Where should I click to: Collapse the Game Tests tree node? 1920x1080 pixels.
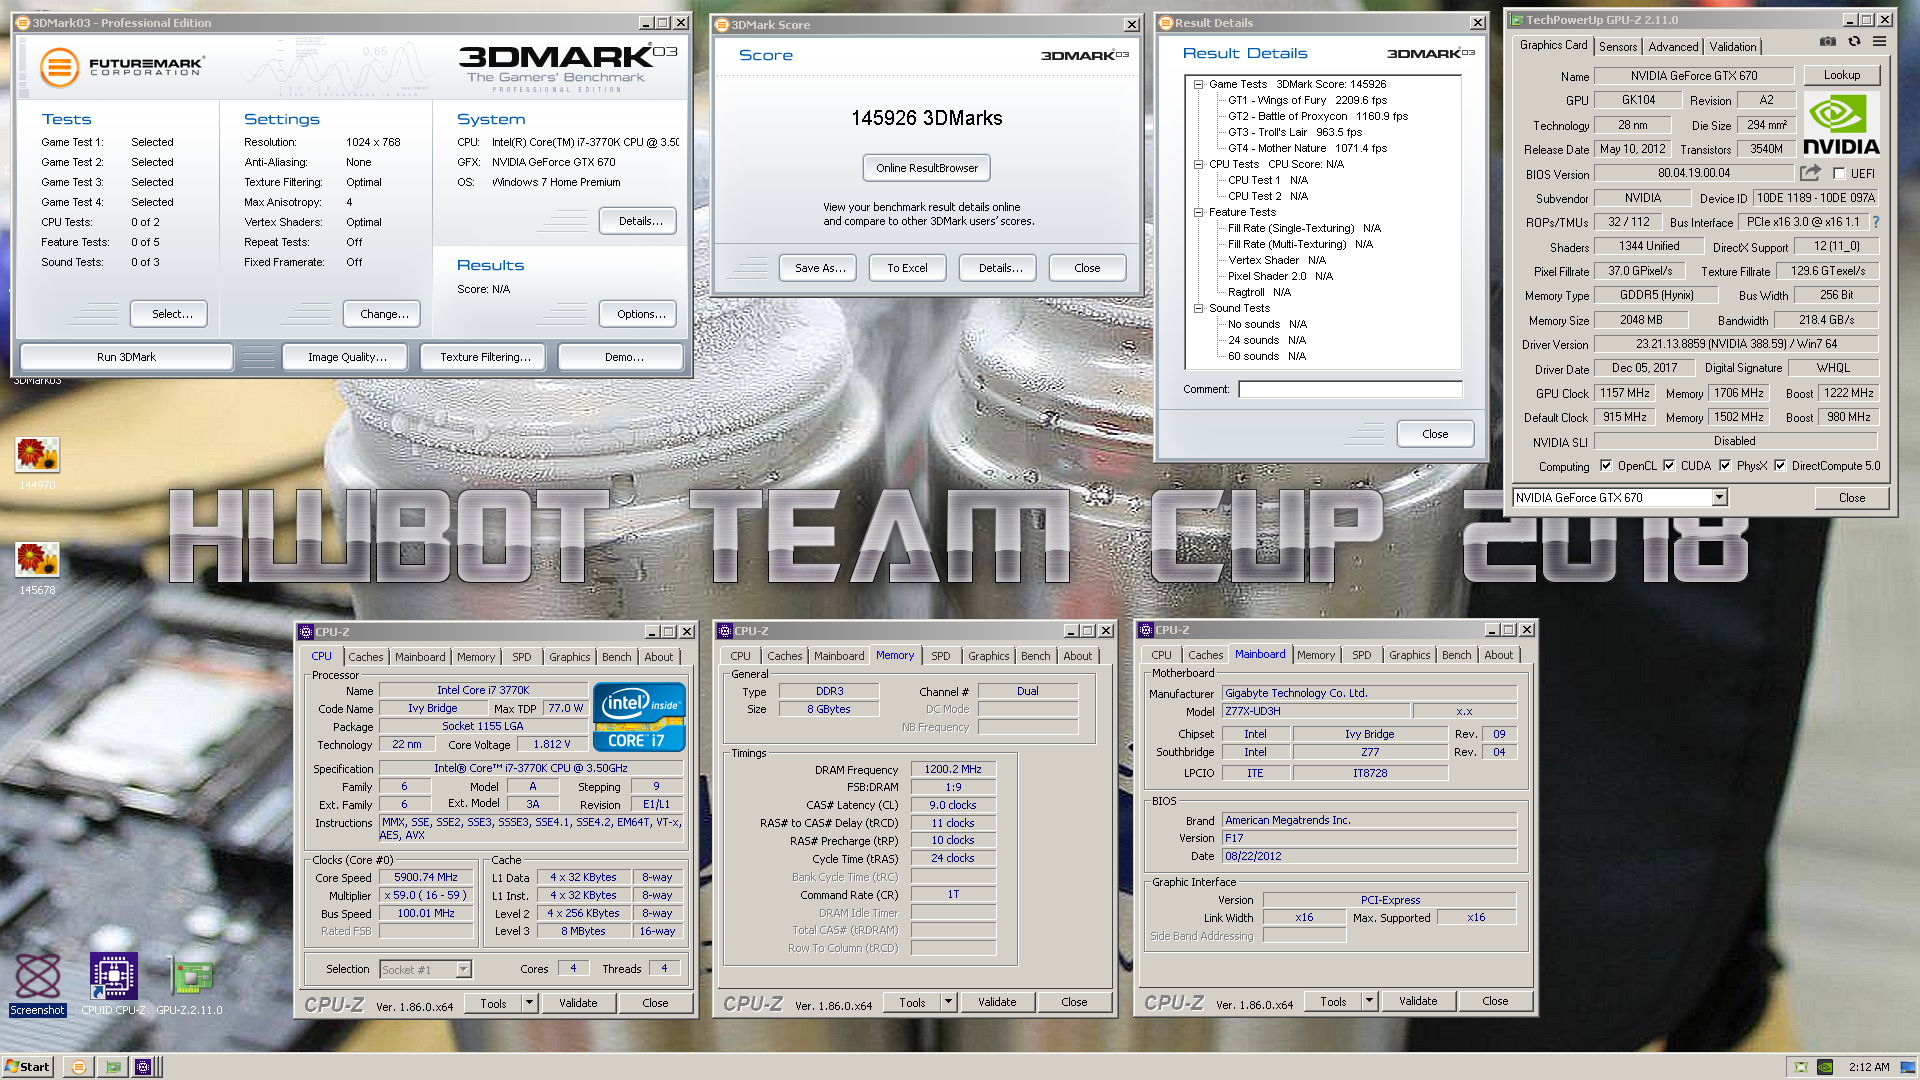tap(1198, 84)
